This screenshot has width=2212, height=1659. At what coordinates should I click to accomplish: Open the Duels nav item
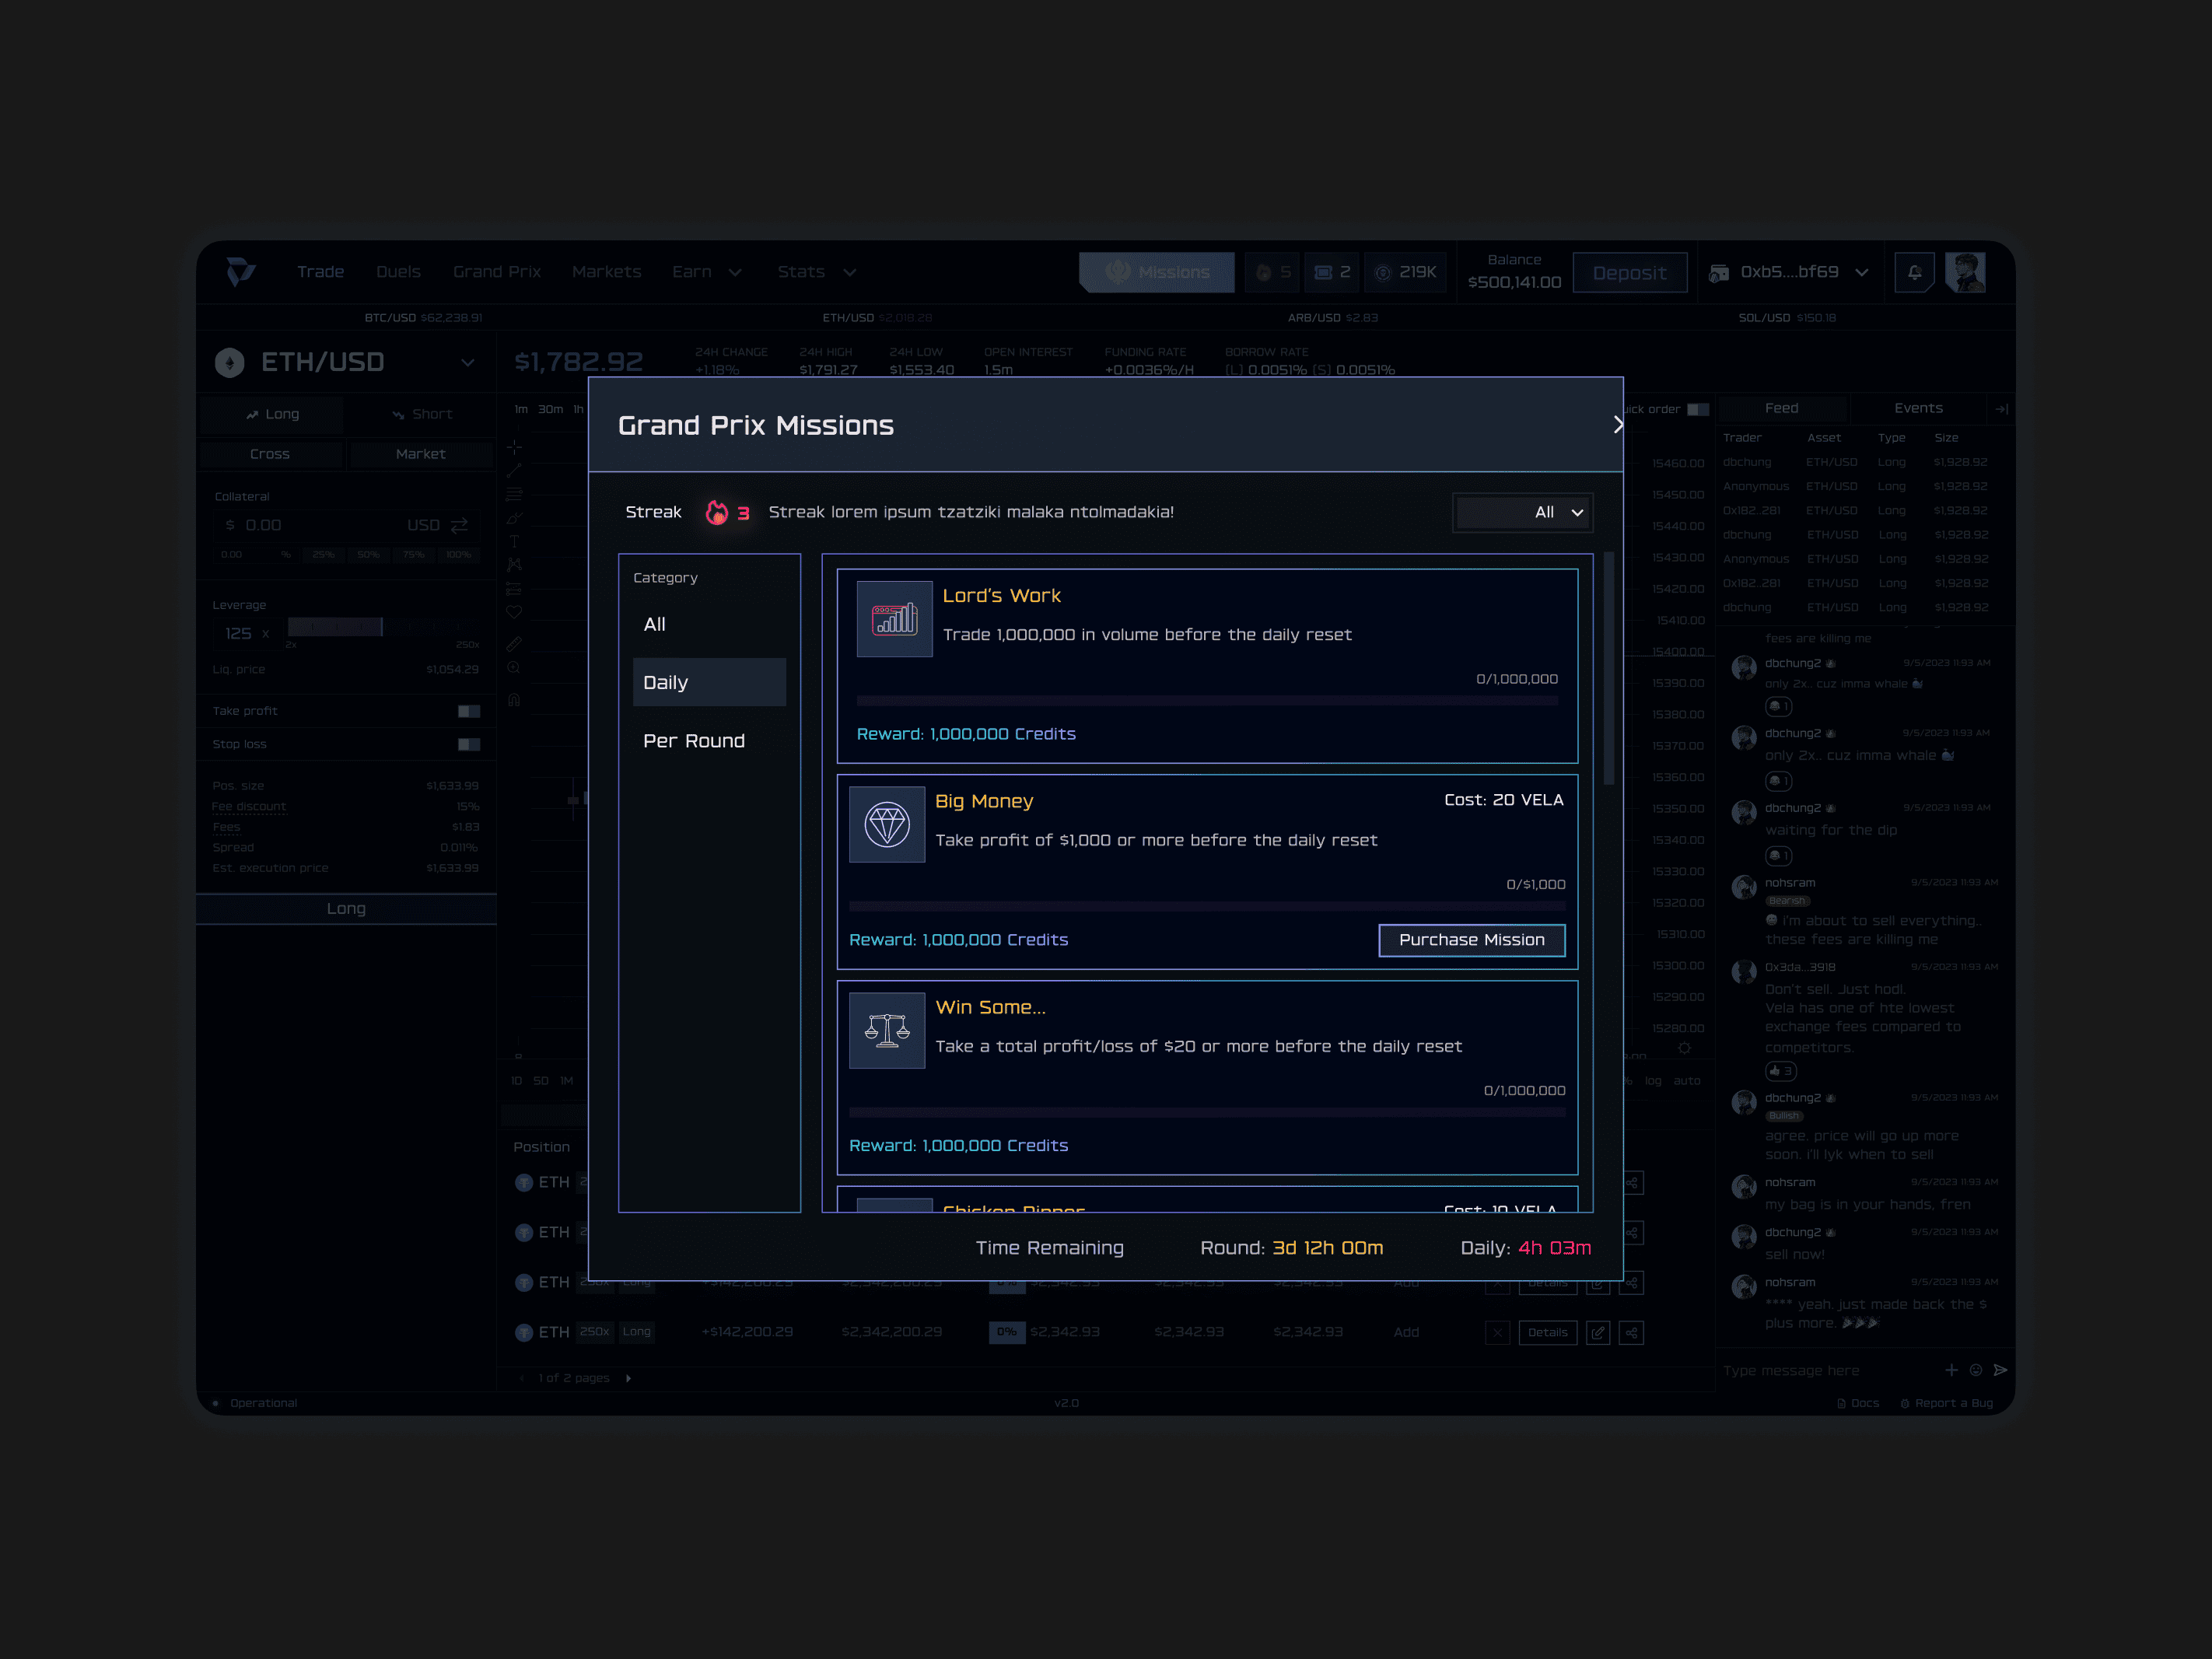[398, 272]
